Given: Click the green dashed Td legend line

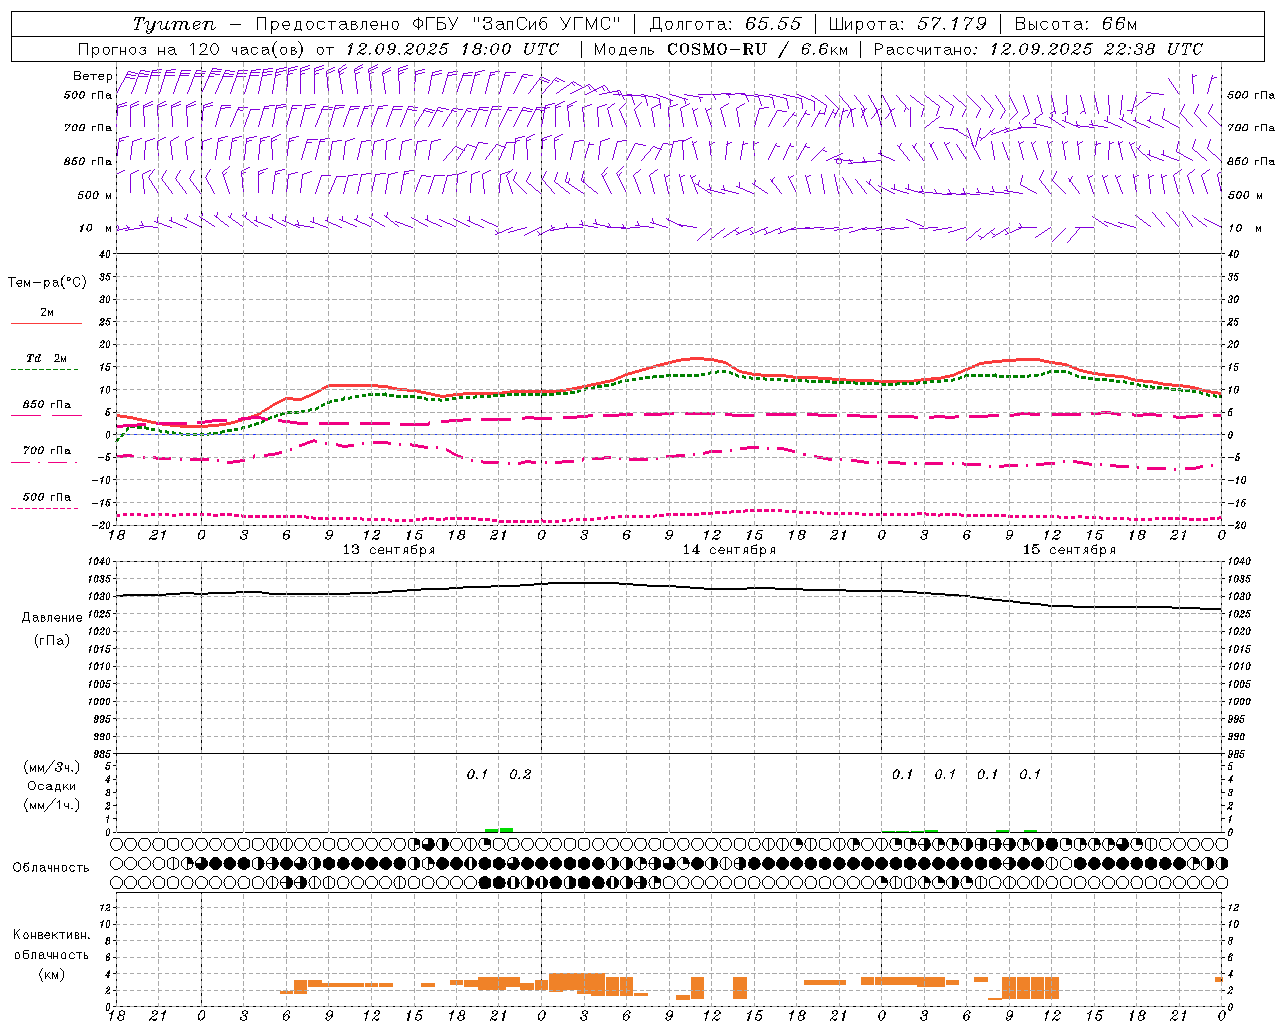Looking at the screenshot, I should [46, 369].
